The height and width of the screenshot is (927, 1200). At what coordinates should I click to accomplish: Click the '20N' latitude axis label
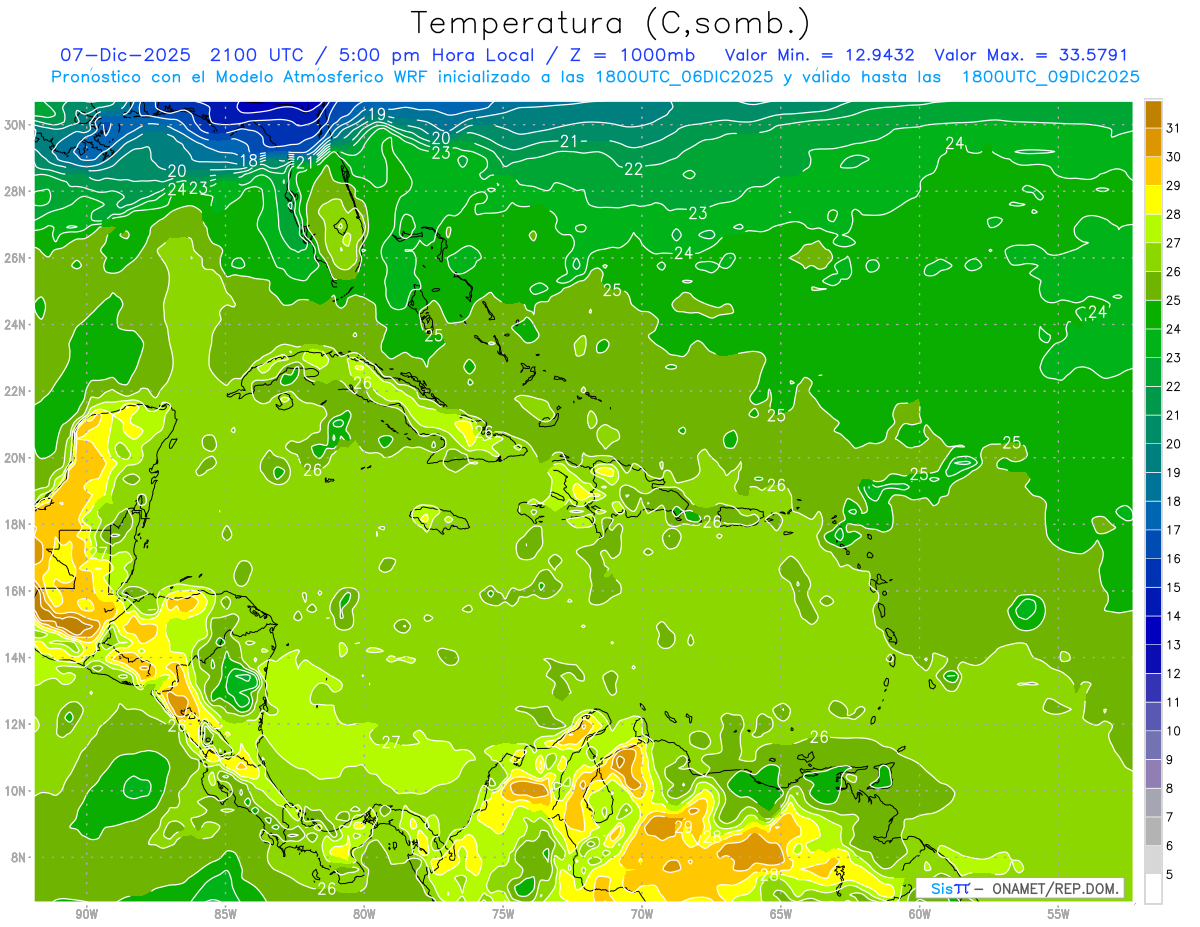pyautogui.click(x=14, y=457)
